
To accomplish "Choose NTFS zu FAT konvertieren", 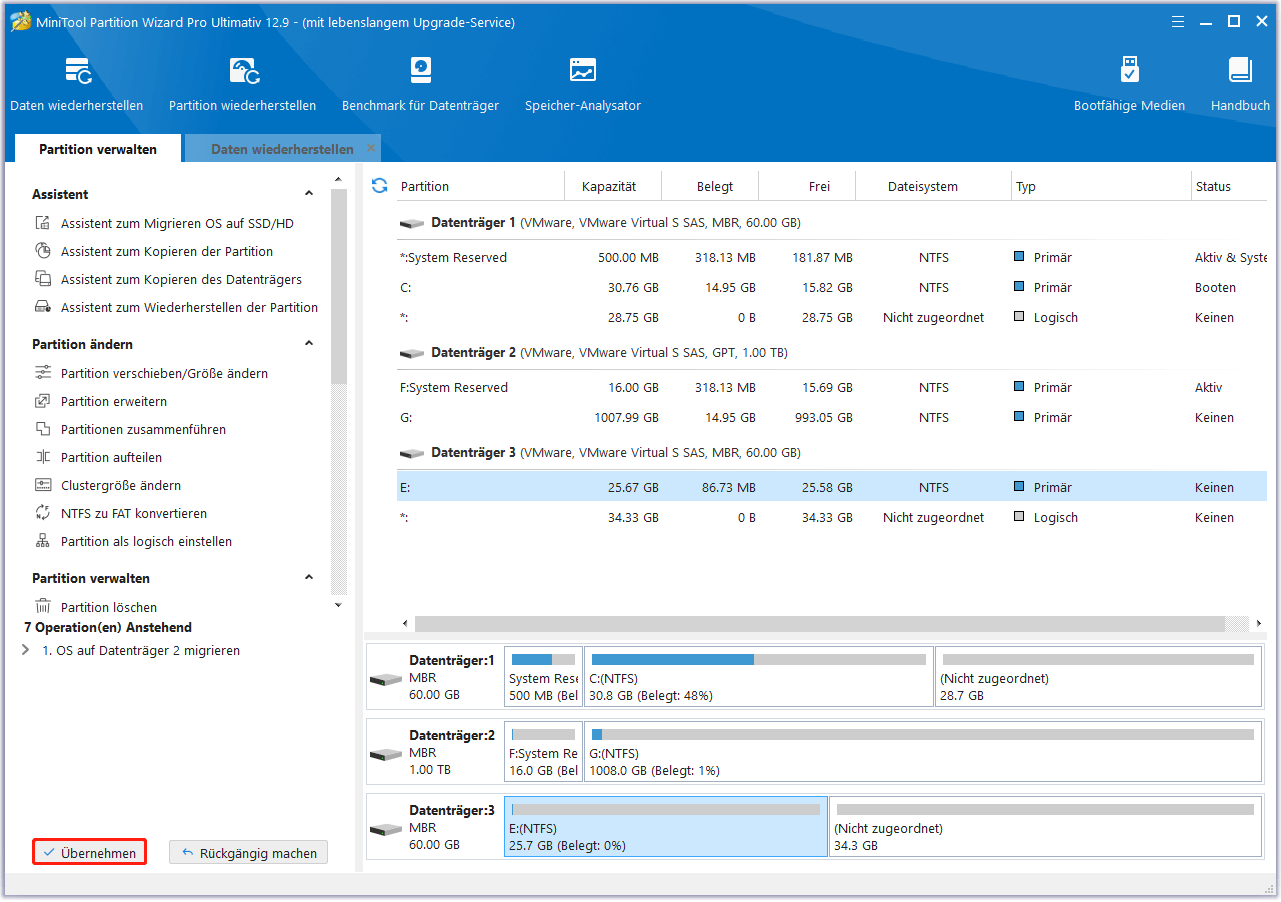I will 134,514.
